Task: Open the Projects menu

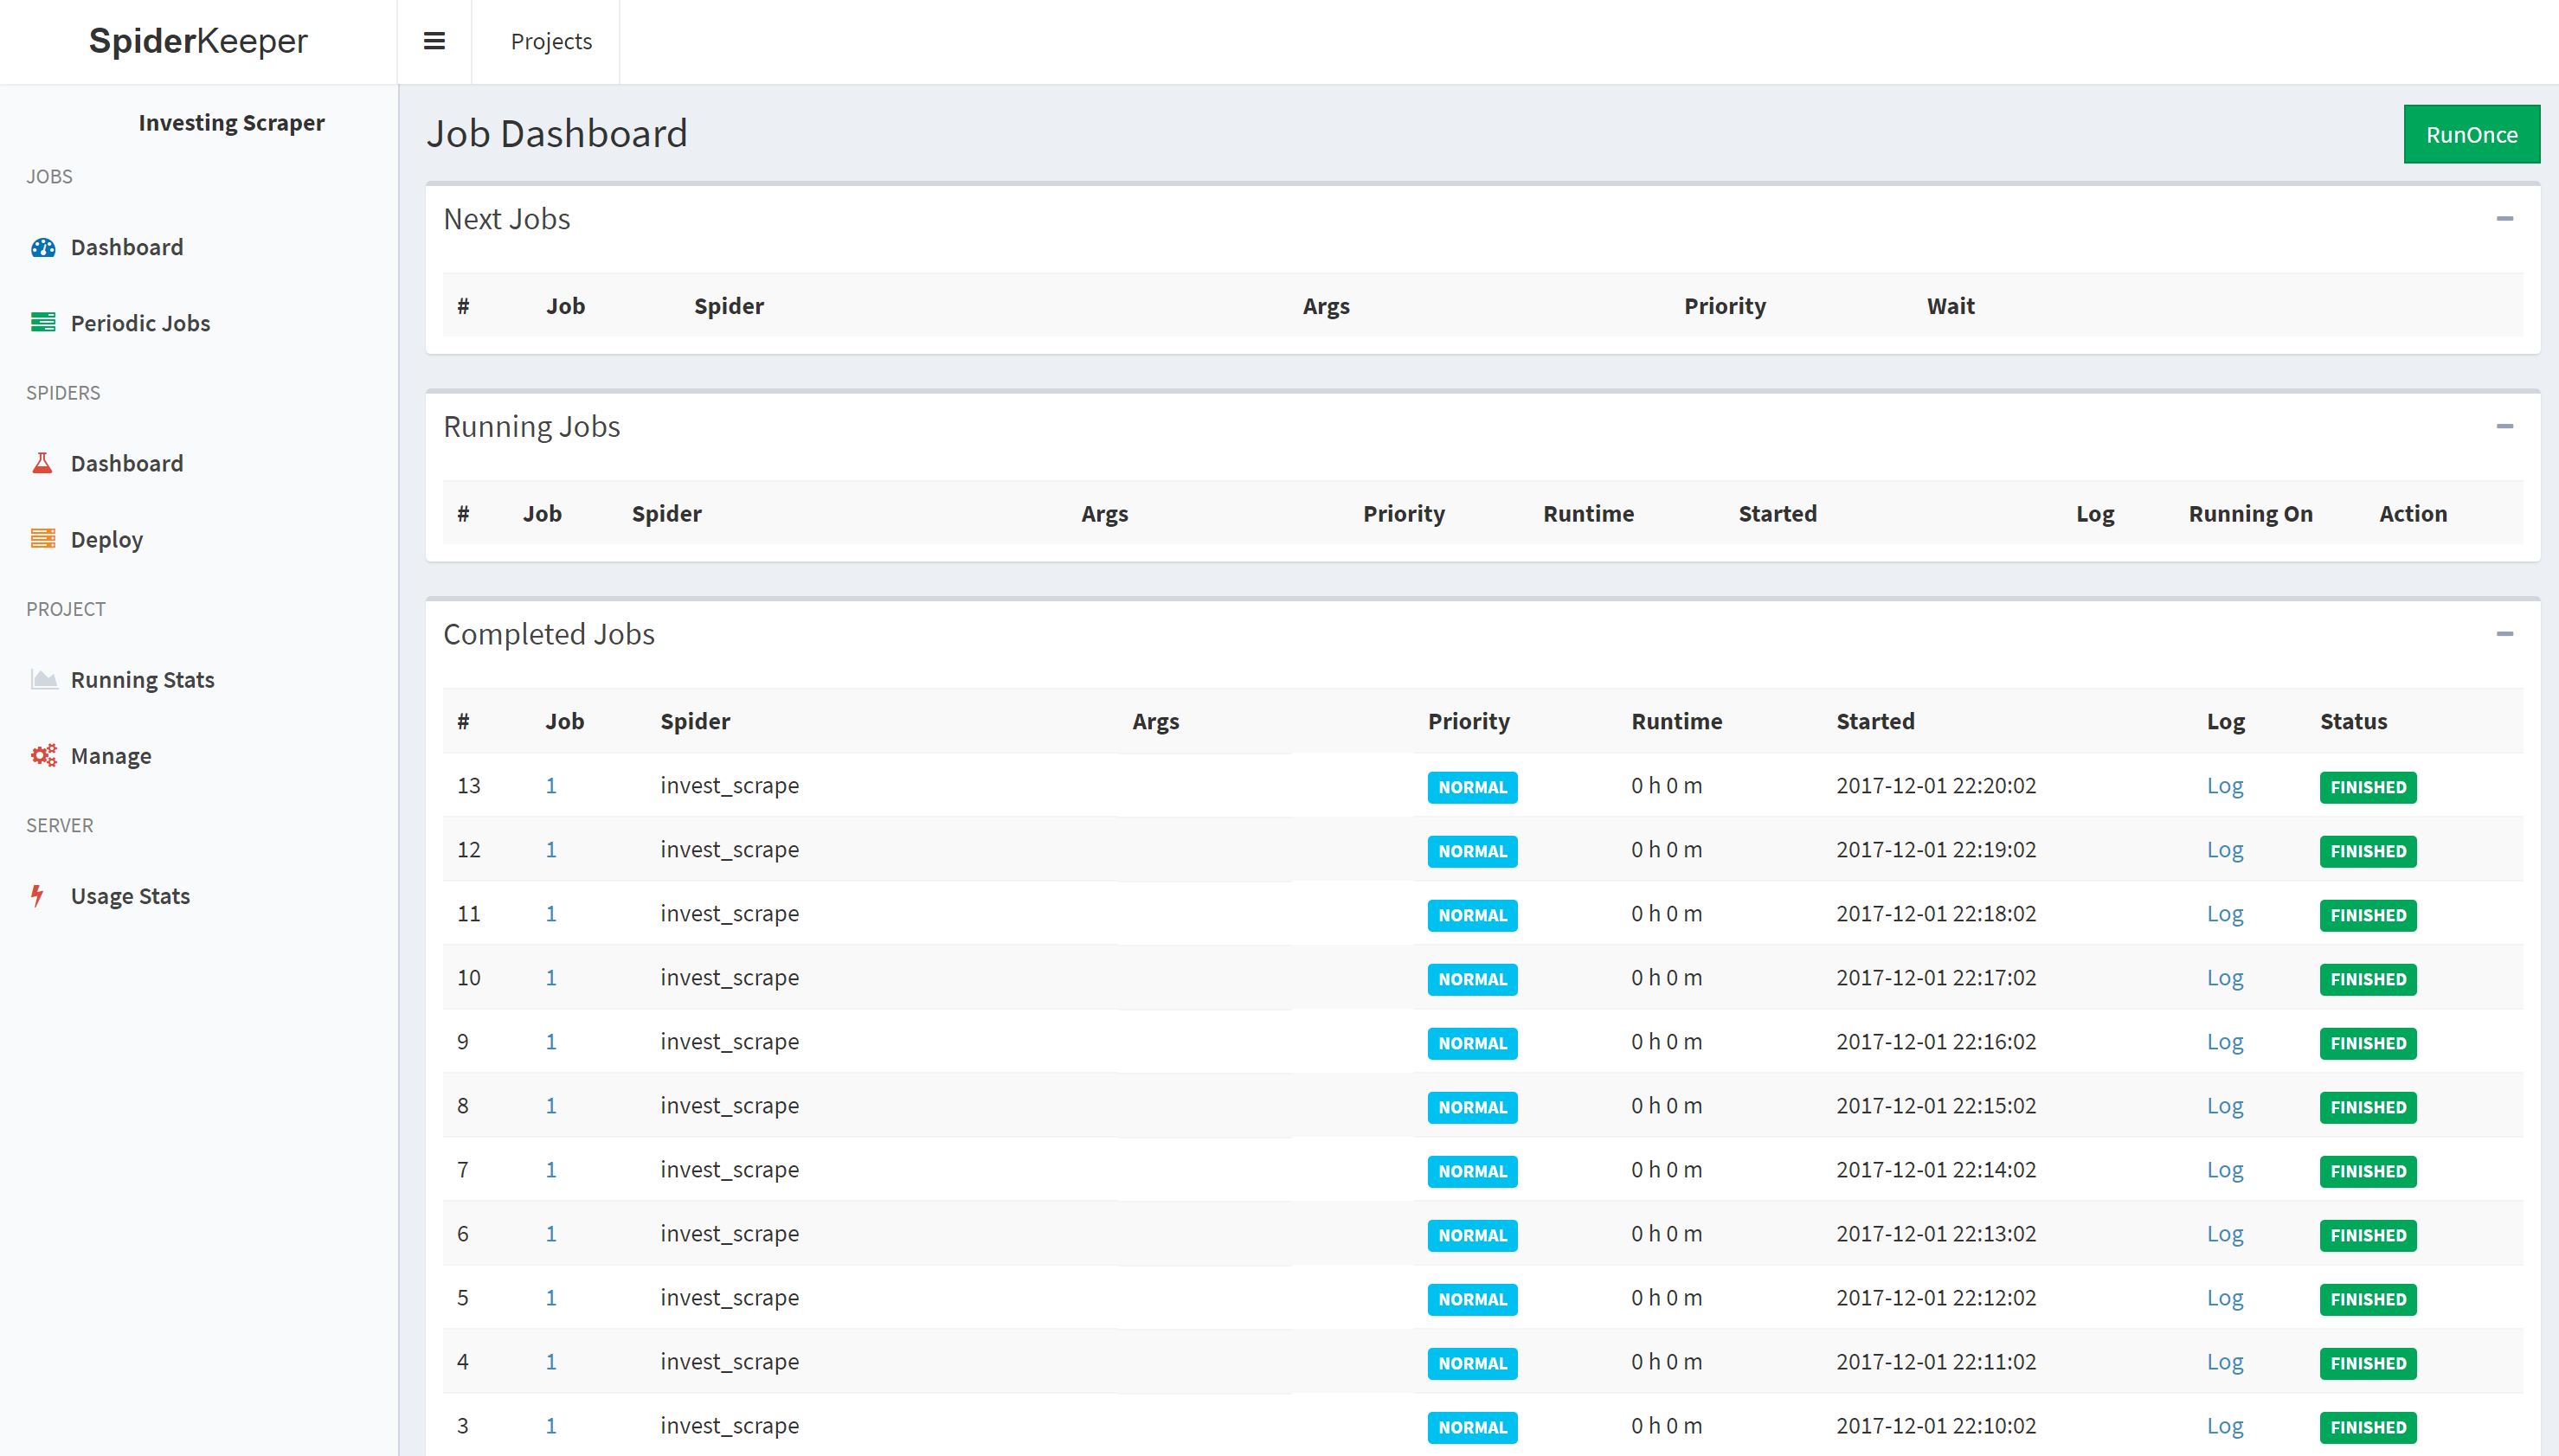Action: point(551,41)
